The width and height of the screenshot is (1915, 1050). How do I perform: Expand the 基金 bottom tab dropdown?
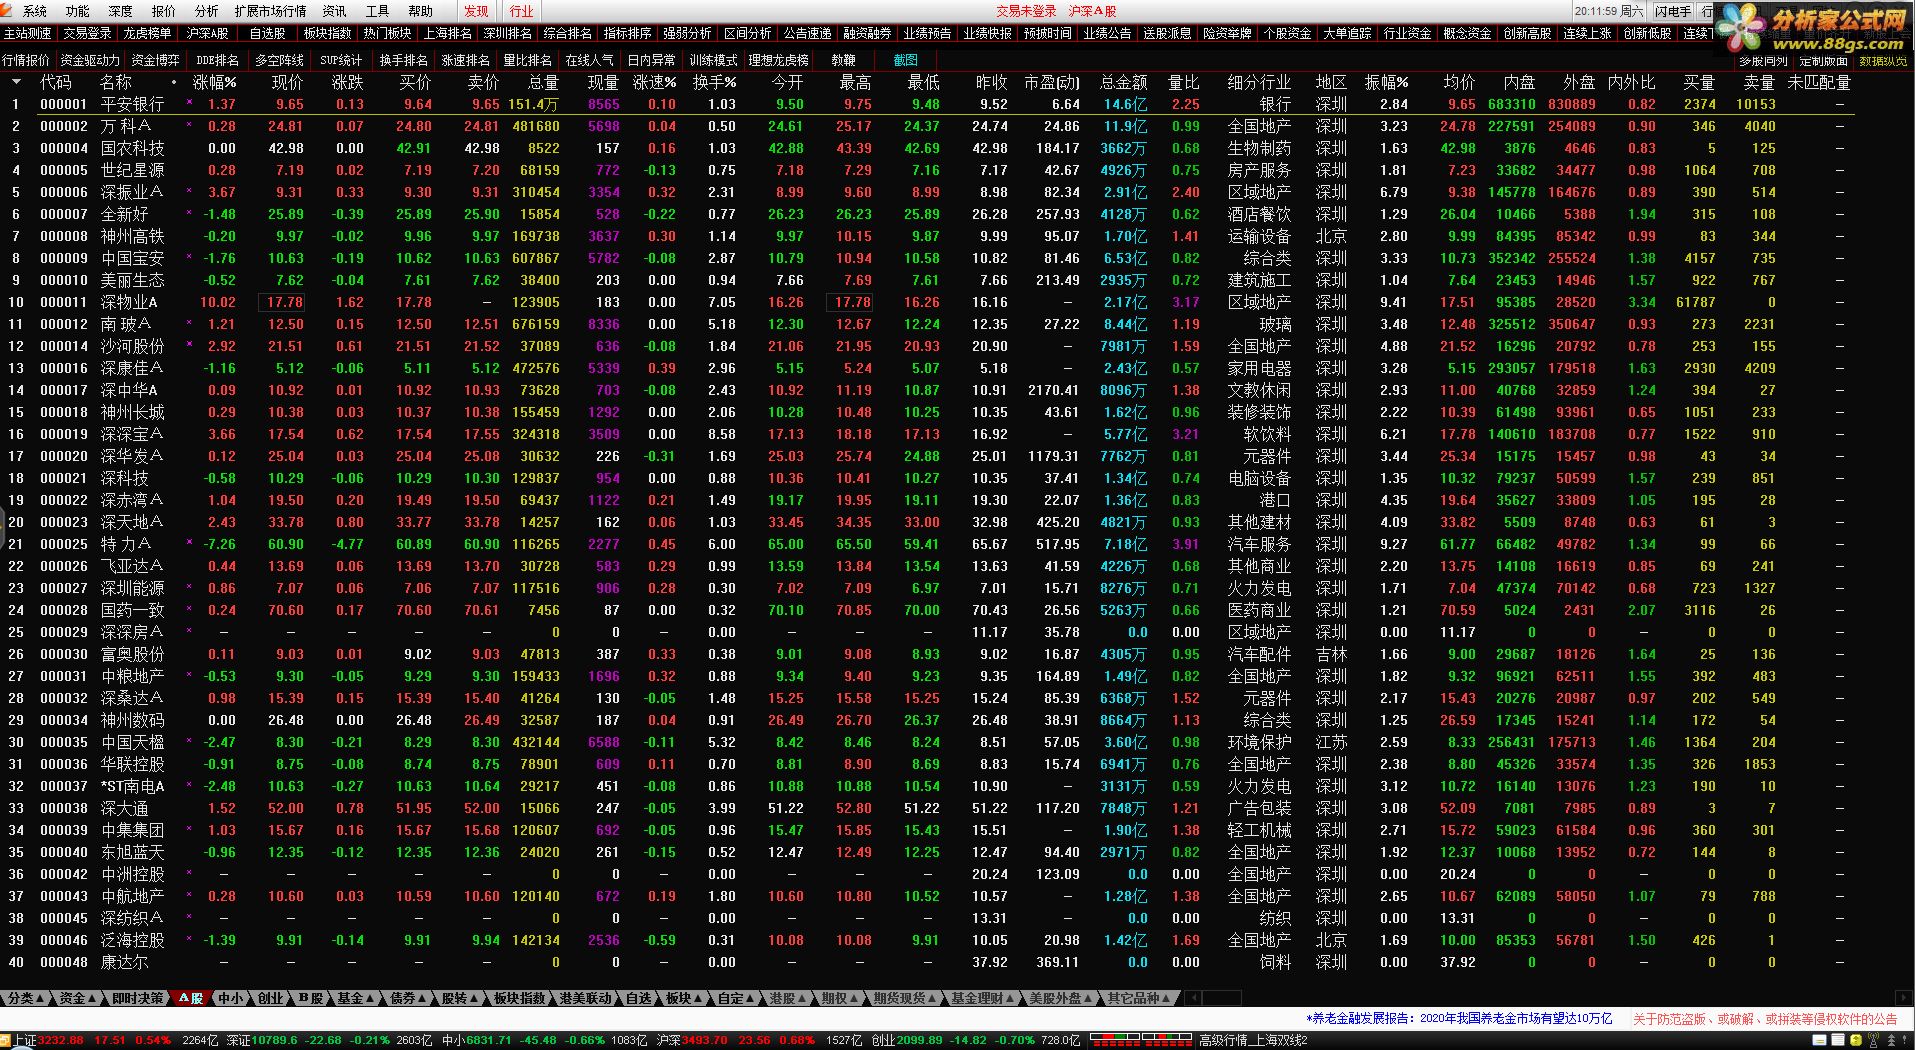tap(356, 998)
